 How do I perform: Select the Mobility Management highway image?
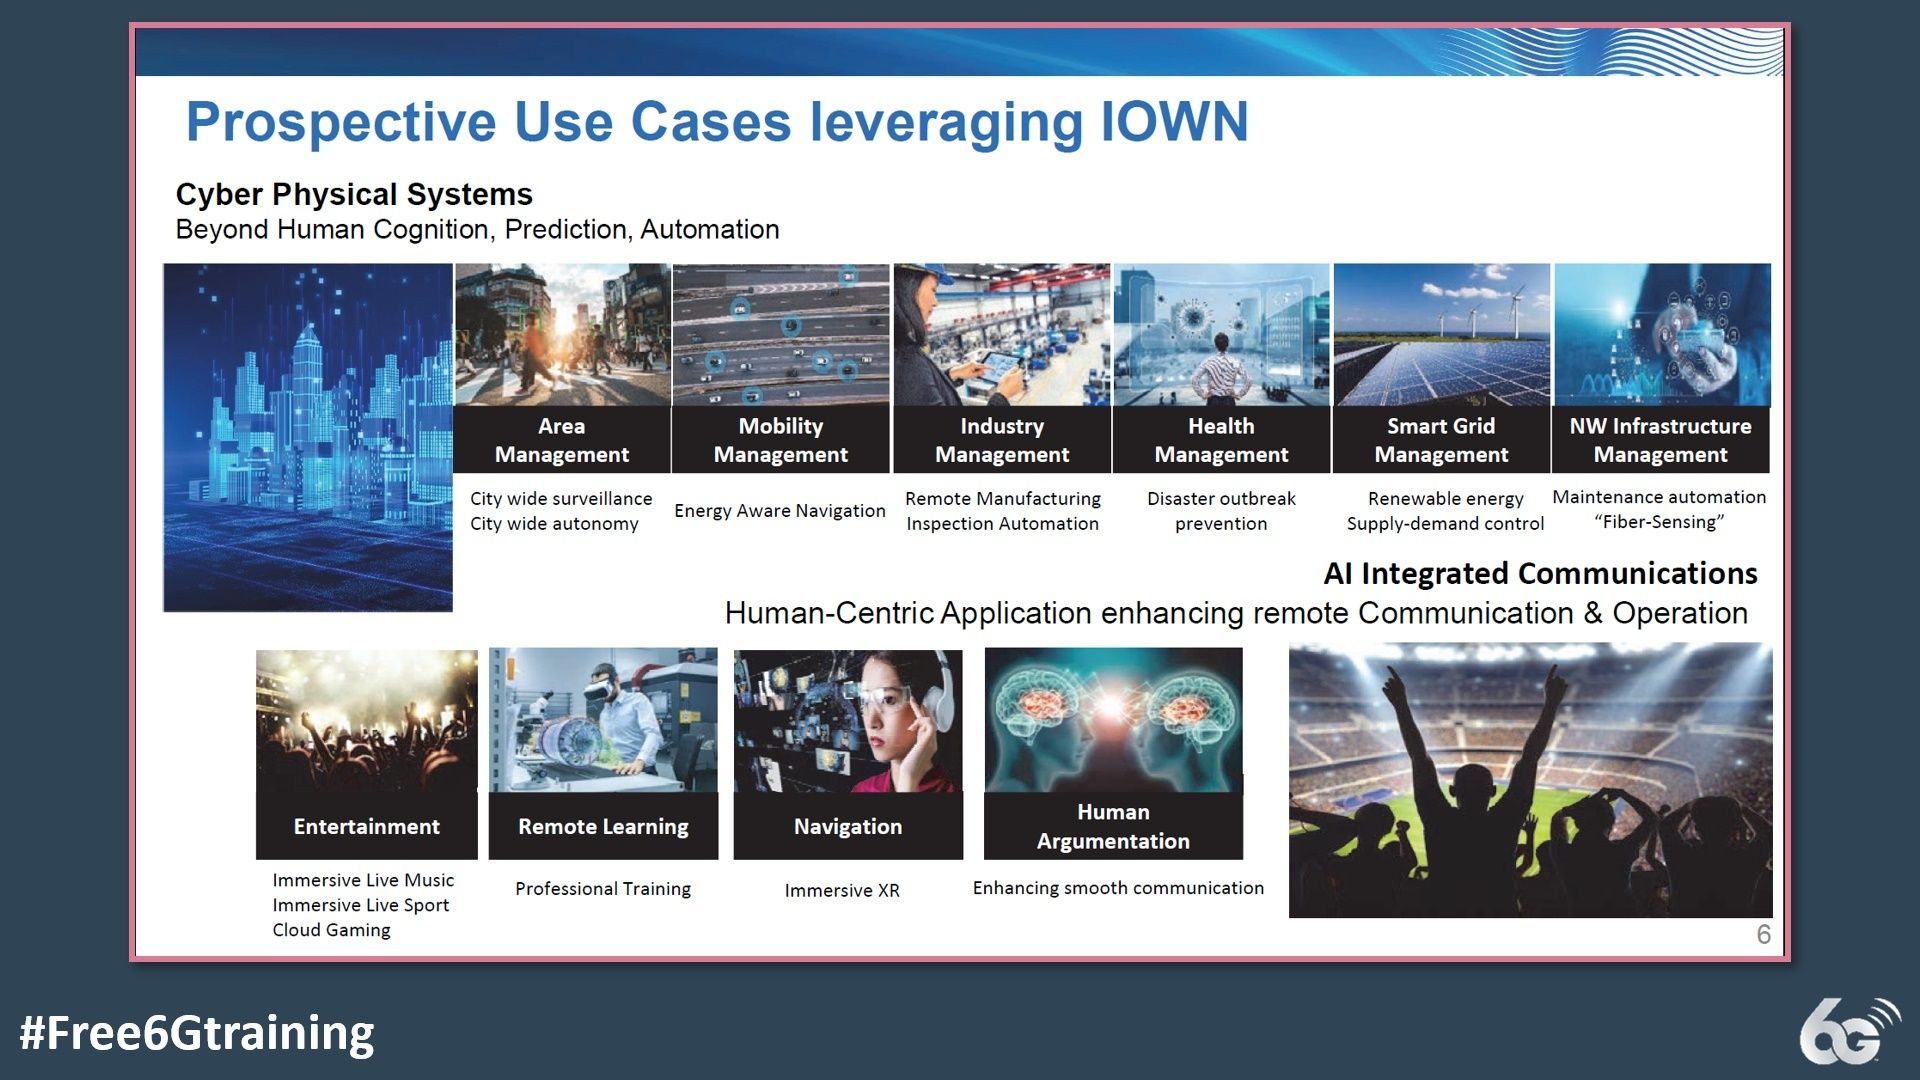781,334
